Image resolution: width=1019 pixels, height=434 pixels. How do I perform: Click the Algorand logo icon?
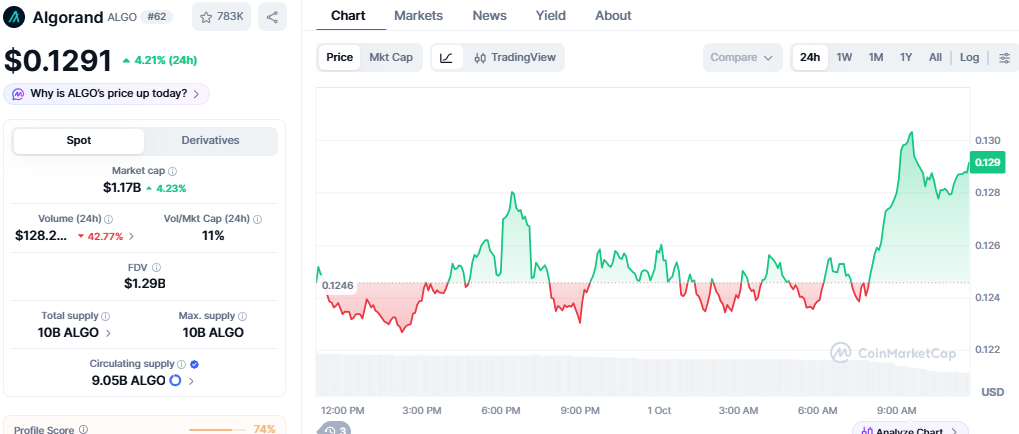pyautogui.click(x=15, y=17)
